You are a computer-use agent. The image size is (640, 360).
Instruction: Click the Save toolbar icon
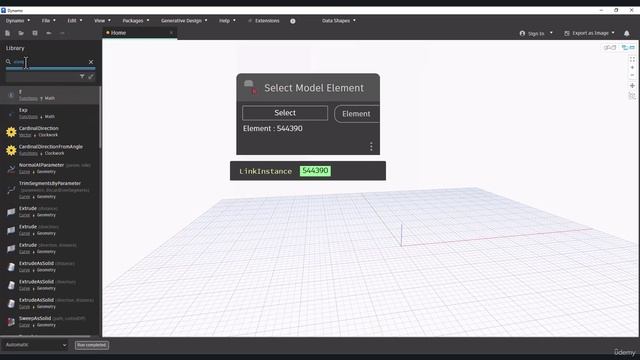[35, 33]
